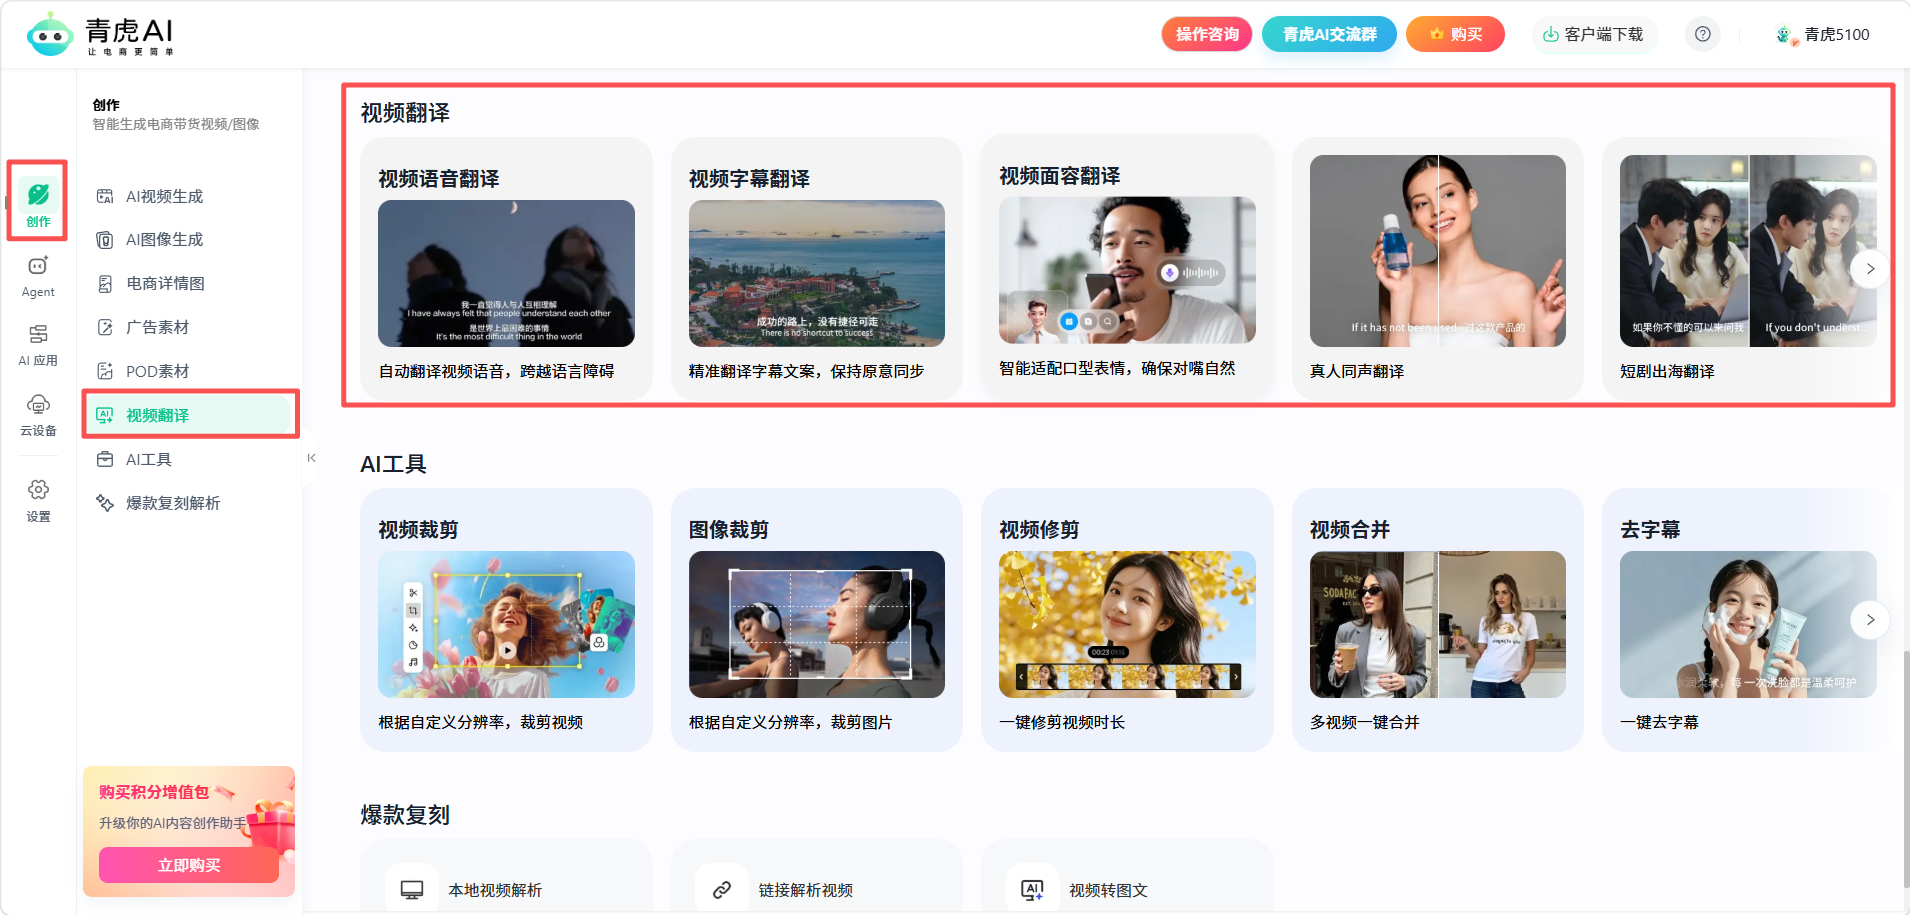Open 广告素材 menu item

tap(188, 327)
